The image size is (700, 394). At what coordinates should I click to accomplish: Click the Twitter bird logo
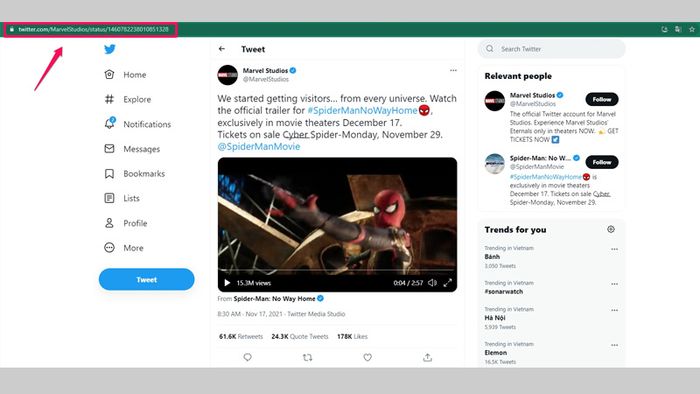coord(109,49)
